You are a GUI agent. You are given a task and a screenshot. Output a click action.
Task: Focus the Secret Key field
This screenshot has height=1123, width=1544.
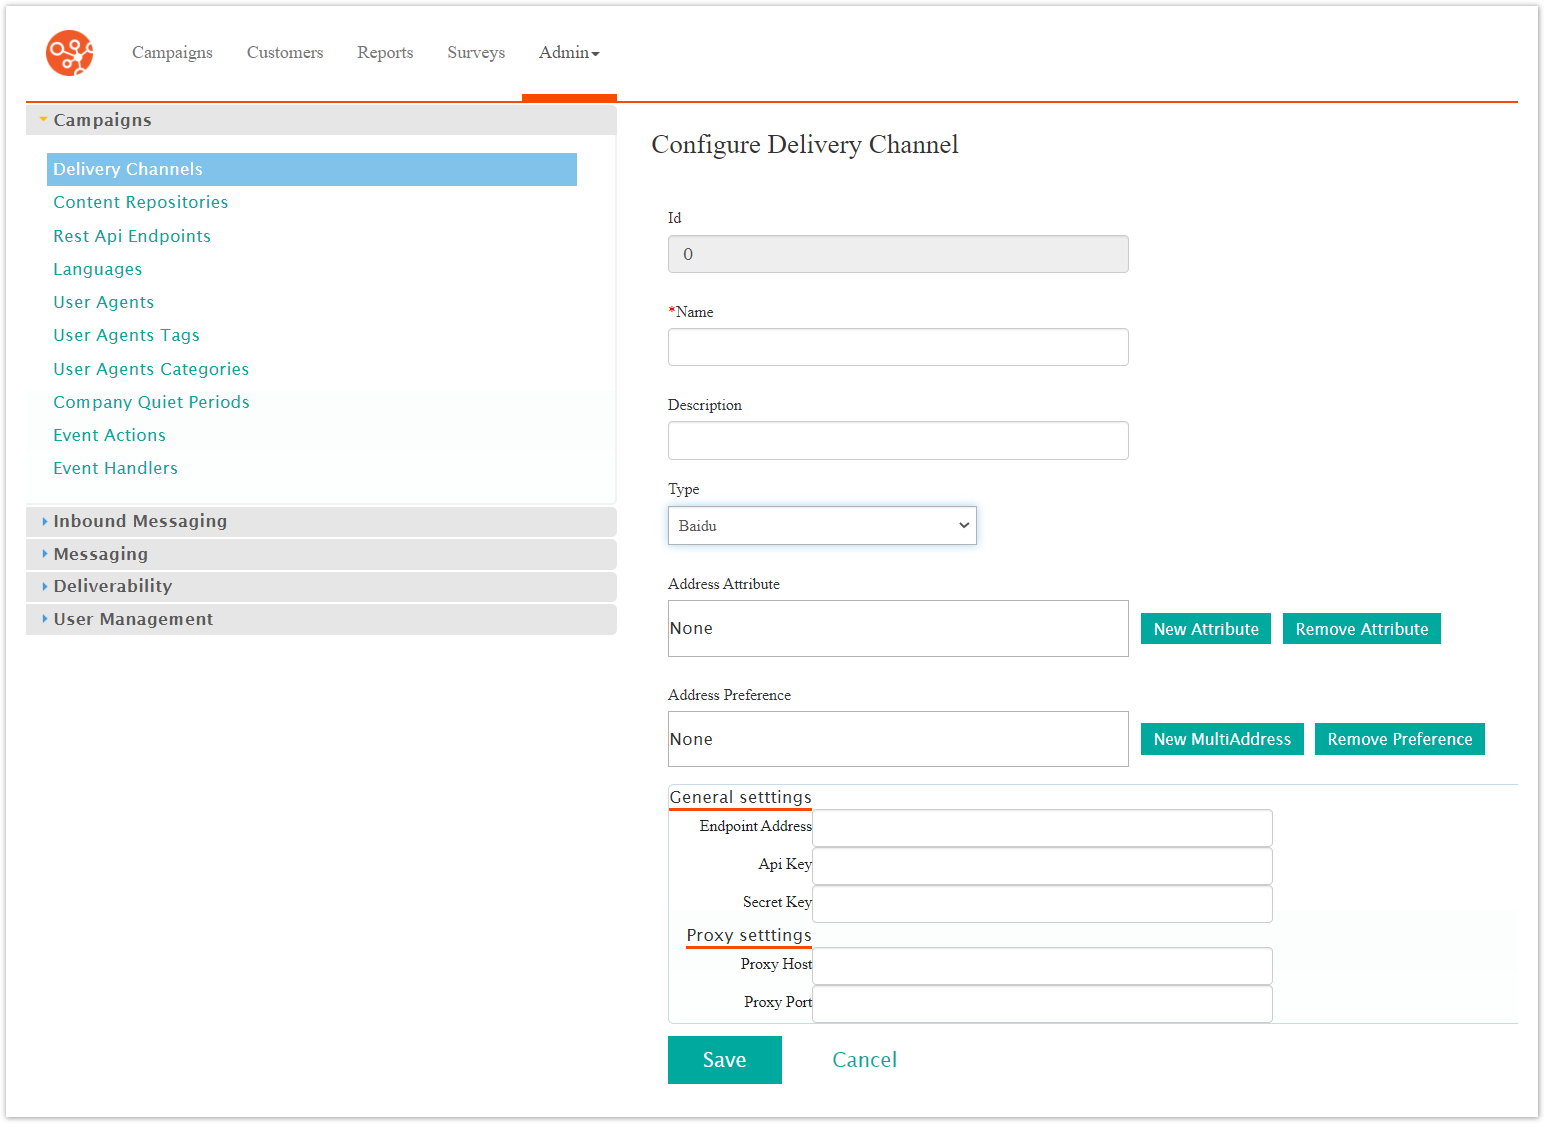[1042, 904]
